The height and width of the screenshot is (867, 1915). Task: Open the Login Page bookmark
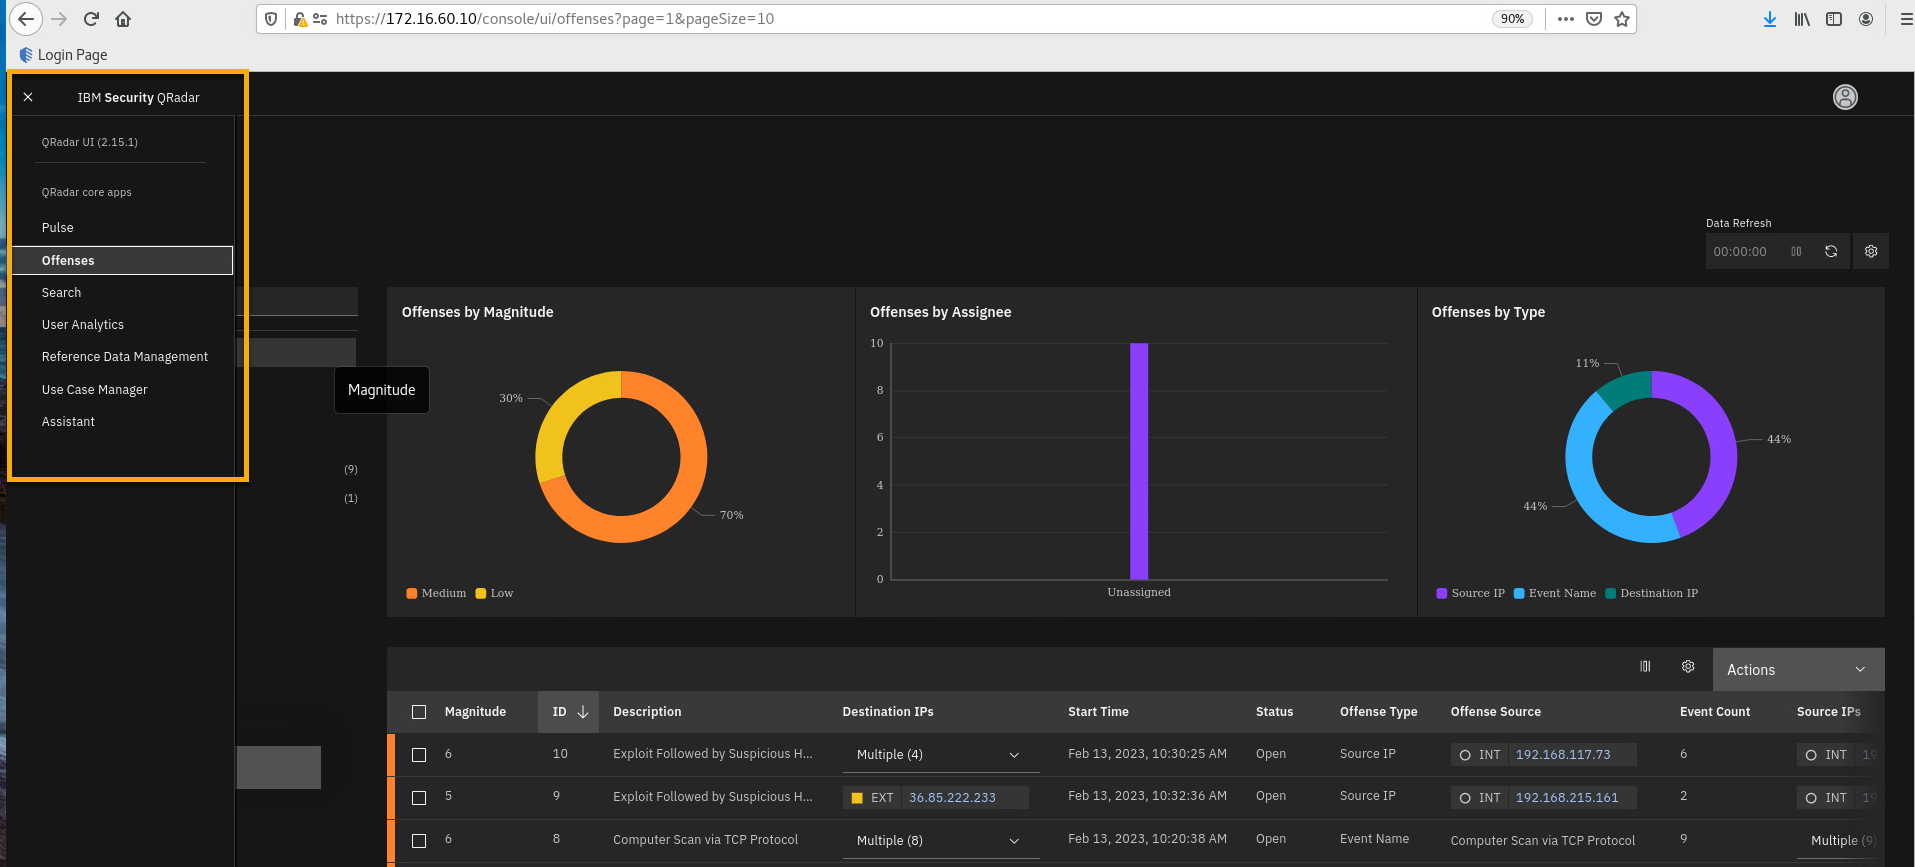63,55
